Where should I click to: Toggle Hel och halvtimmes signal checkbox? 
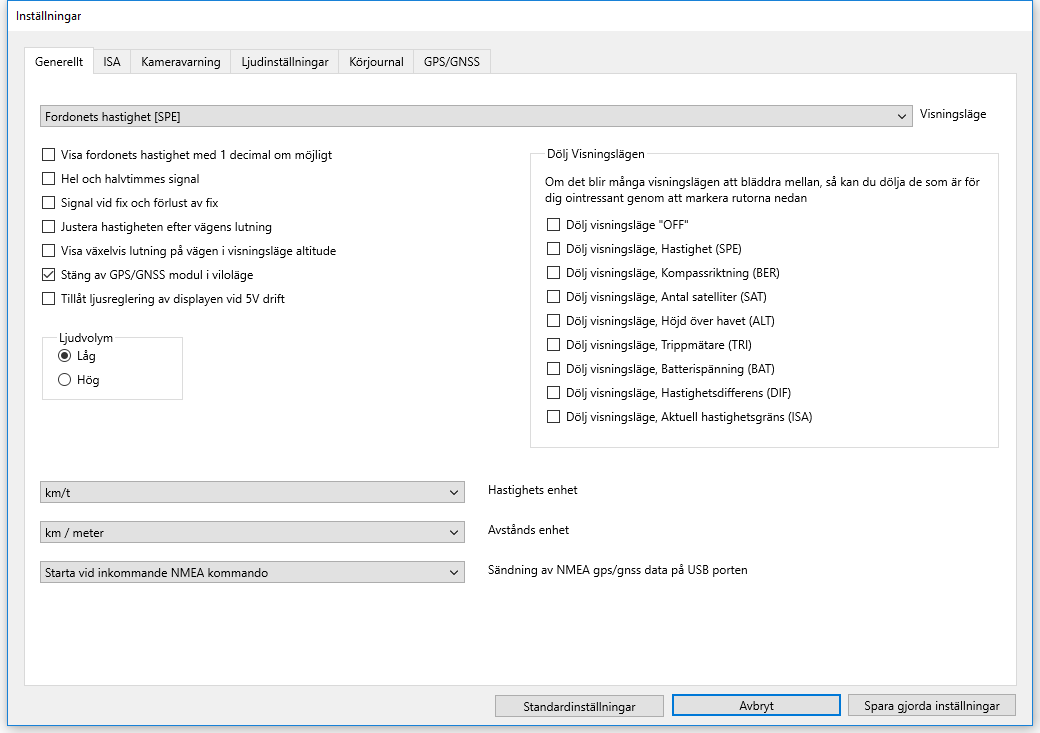49,179
